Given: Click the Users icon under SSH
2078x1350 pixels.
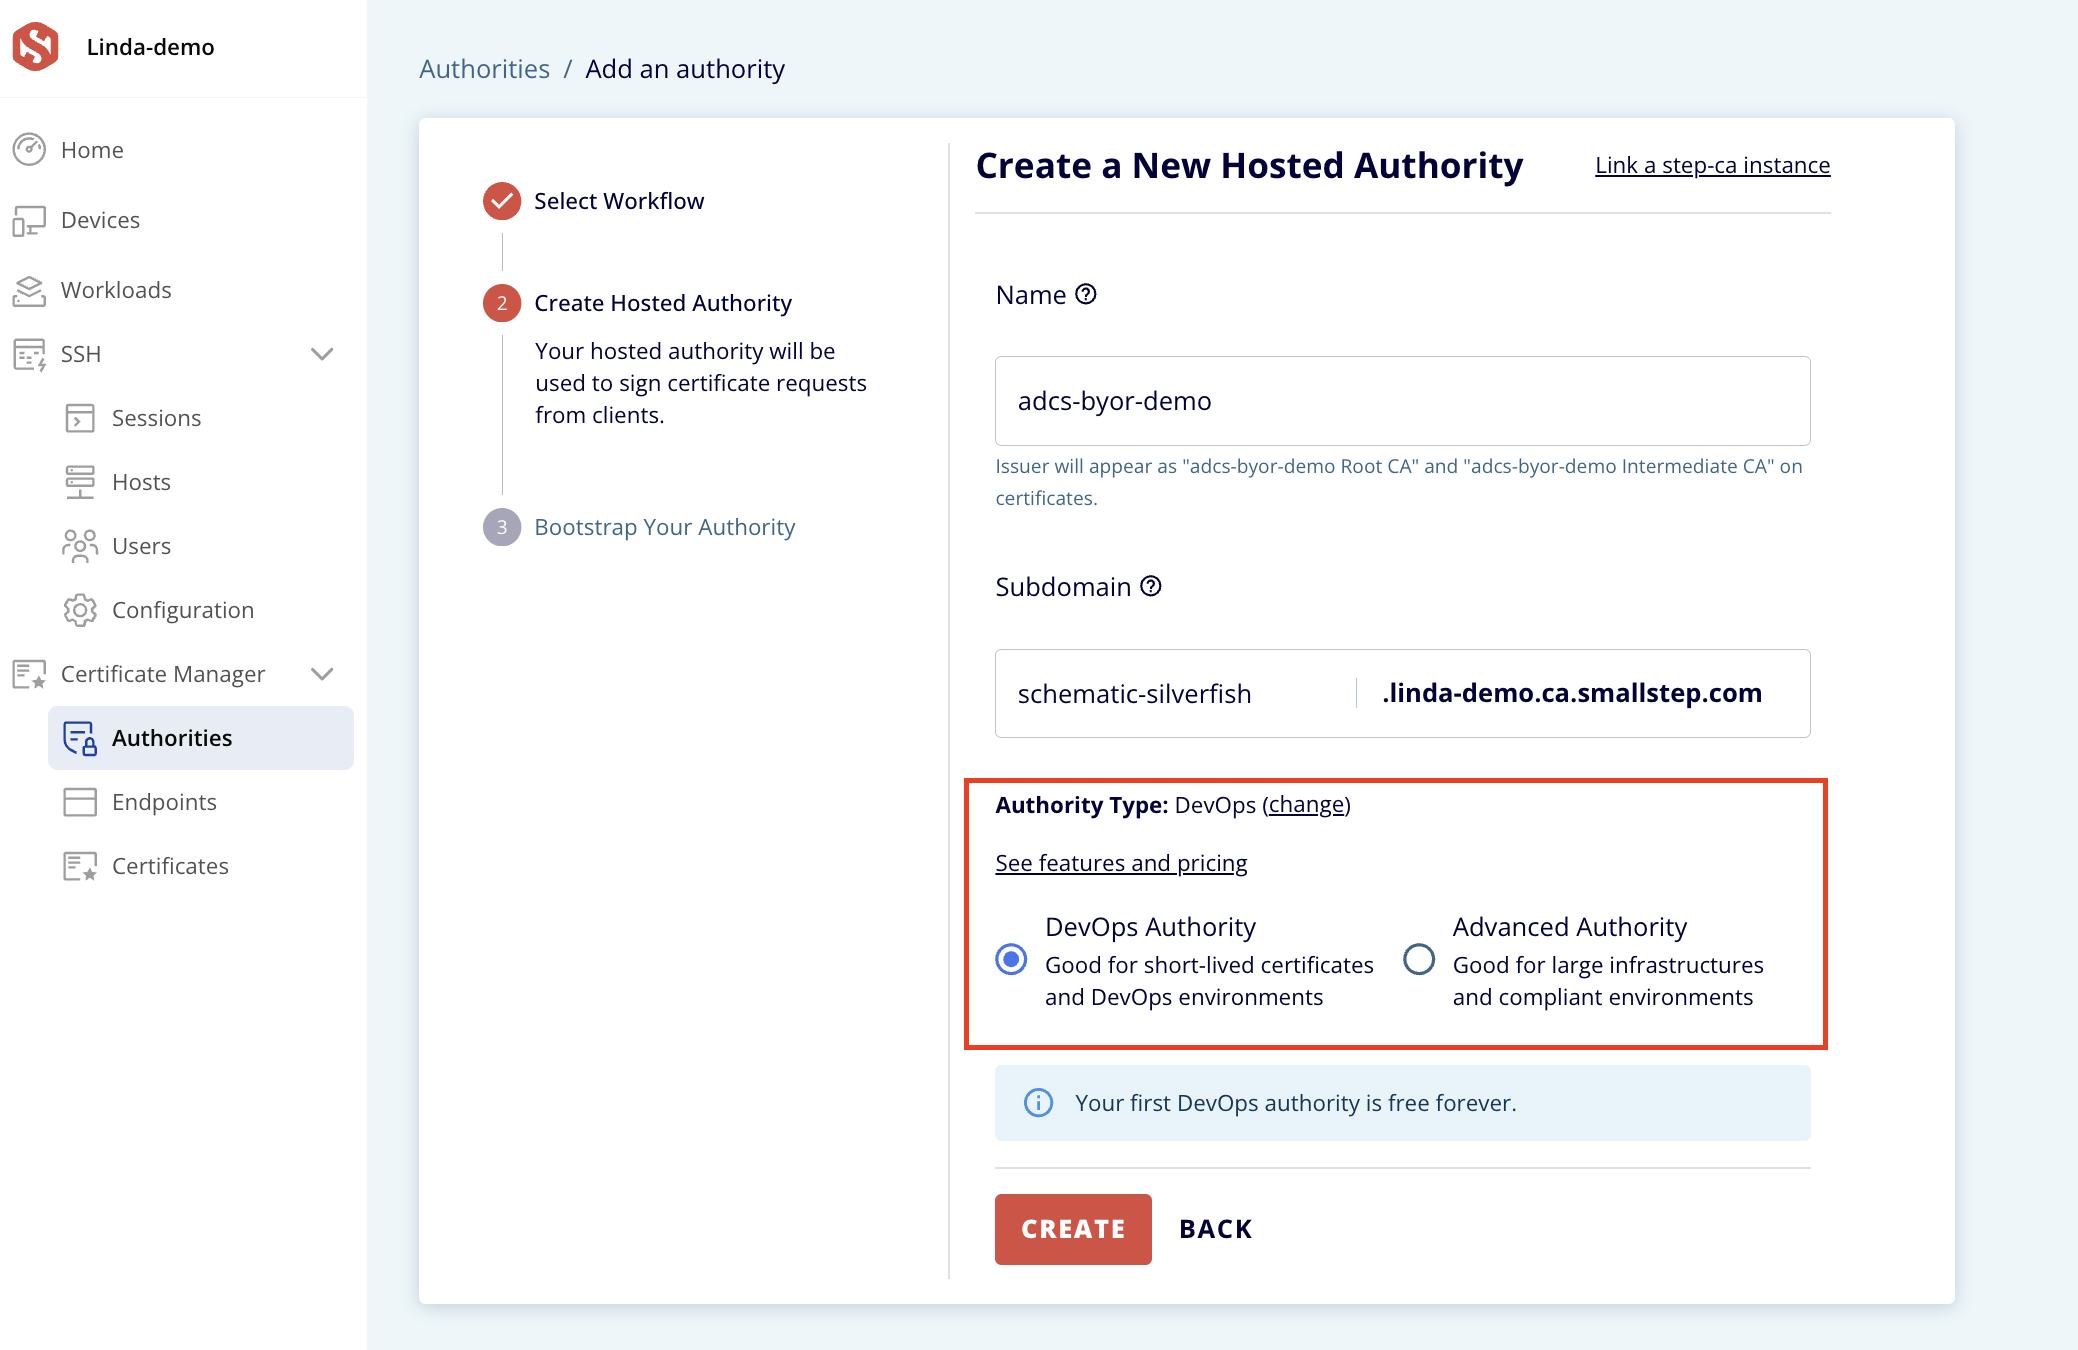Looking at the screenshot, I should 82,546.
